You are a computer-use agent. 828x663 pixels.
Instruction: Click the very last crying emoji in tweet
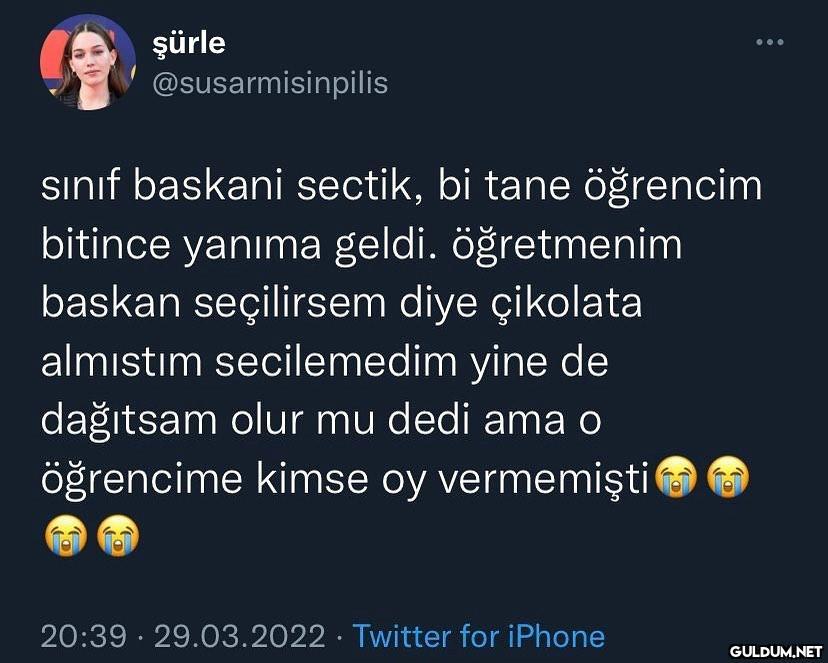[118, 535]
